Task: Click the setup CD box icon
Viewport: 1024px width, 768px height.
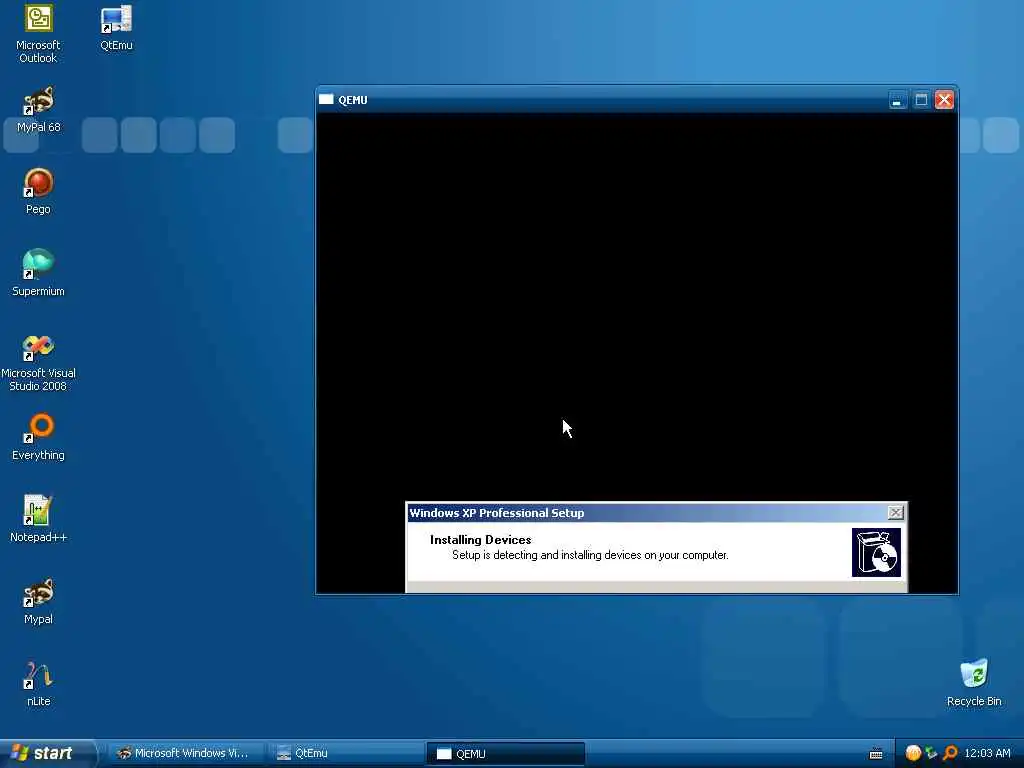Action: pos(876,552)
